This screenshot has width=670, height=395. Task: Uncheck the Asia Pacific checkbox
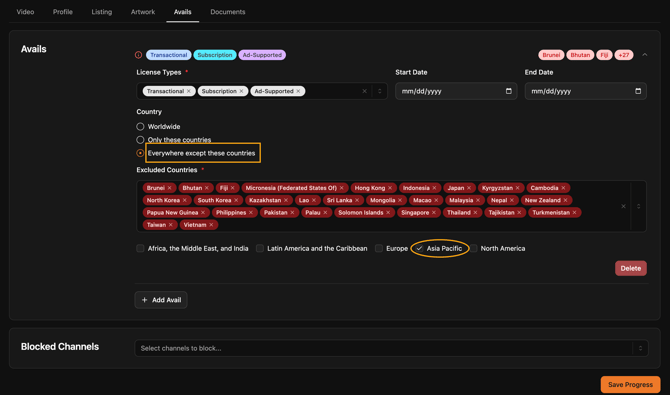tap(419, 248)
